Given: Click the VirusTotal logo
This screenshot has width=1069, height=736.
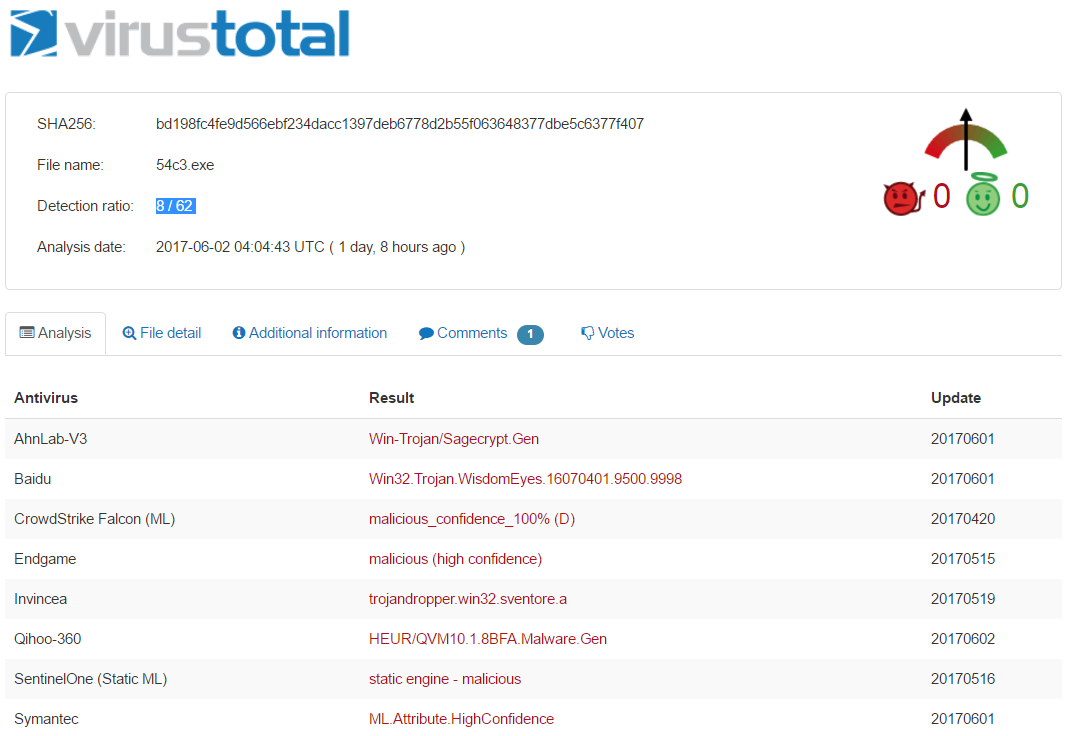Looking at the screenshot, I should (180, 33).
